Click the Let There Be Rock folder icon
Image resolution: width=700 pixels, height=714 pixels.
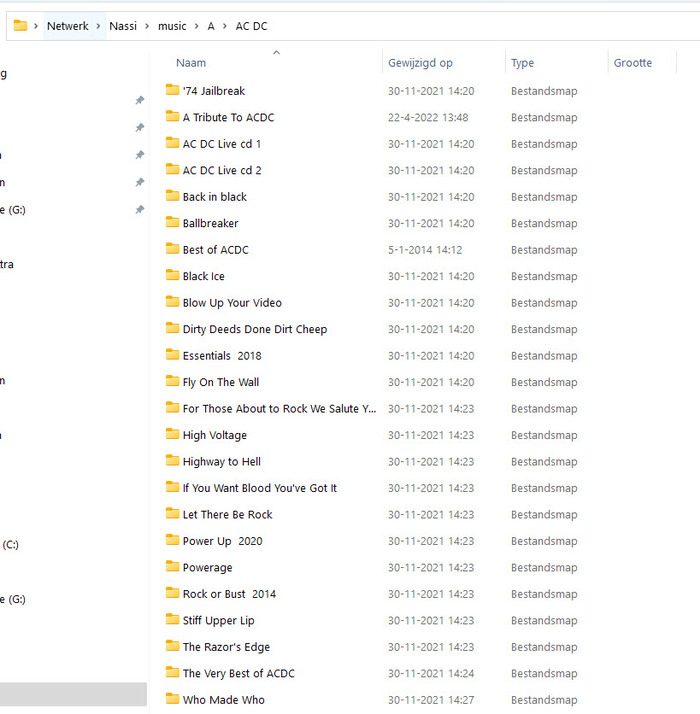coord(172,513)
